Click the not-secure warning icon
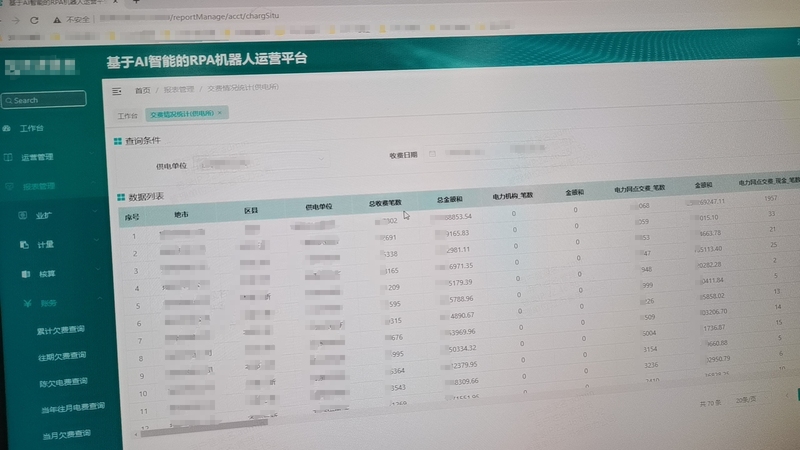This screenshot has width=800, height=450. pos(57,20)
